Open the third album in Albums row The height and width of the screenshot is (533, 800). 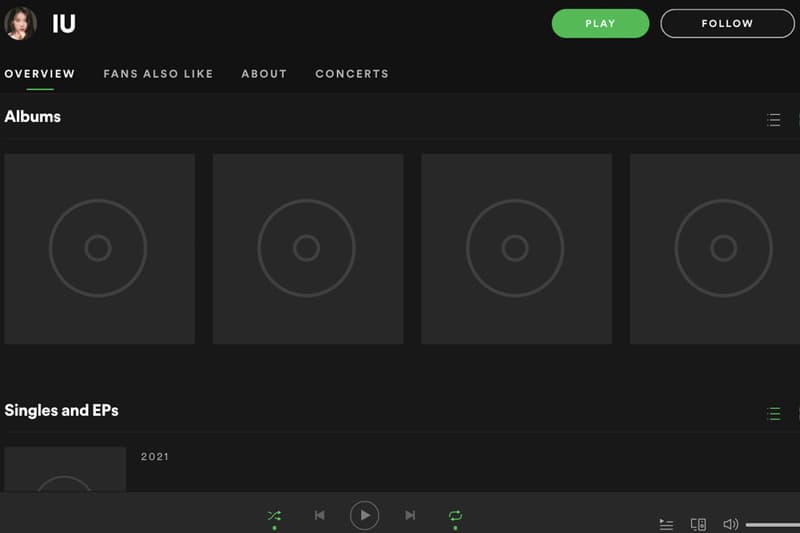point(516,248)
